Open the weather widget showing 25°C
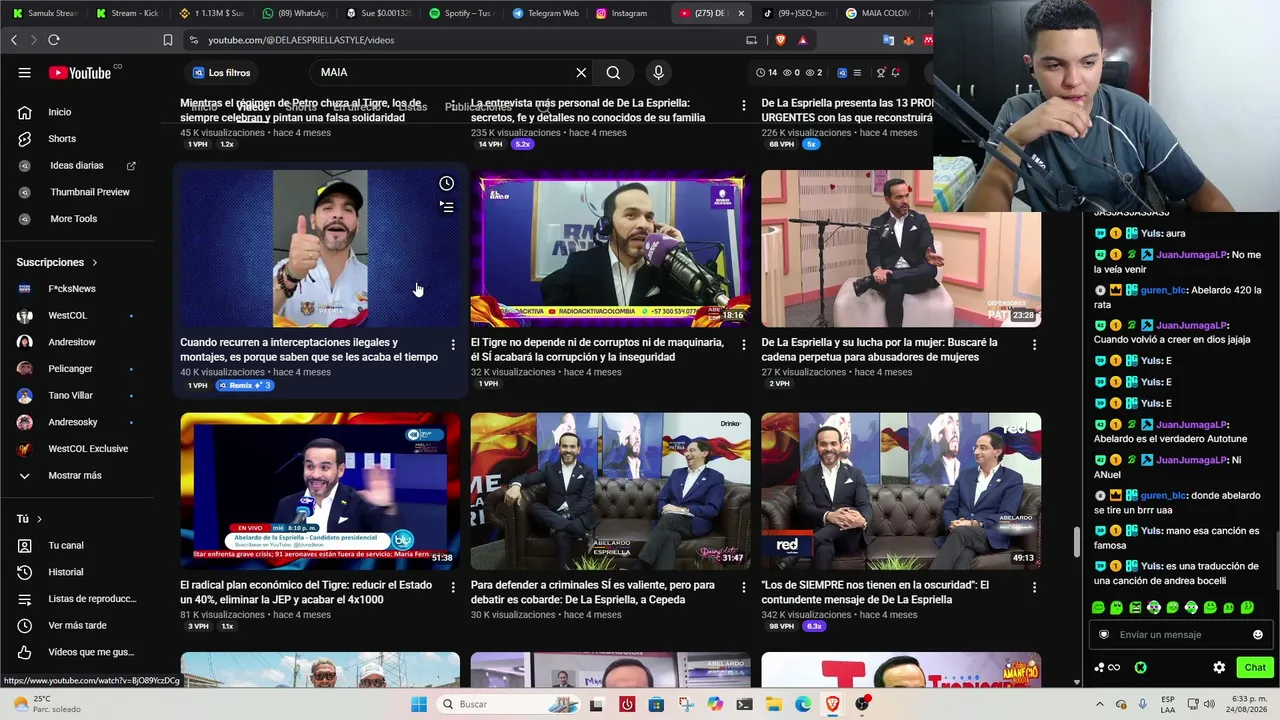The height and width of the screenshot is (720, 1280). (48, 704)
